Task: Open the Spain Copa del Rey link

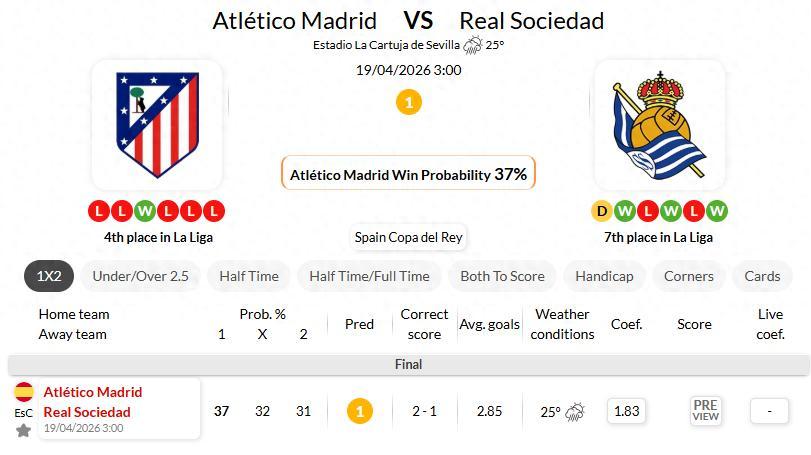Action: [408, 238]
